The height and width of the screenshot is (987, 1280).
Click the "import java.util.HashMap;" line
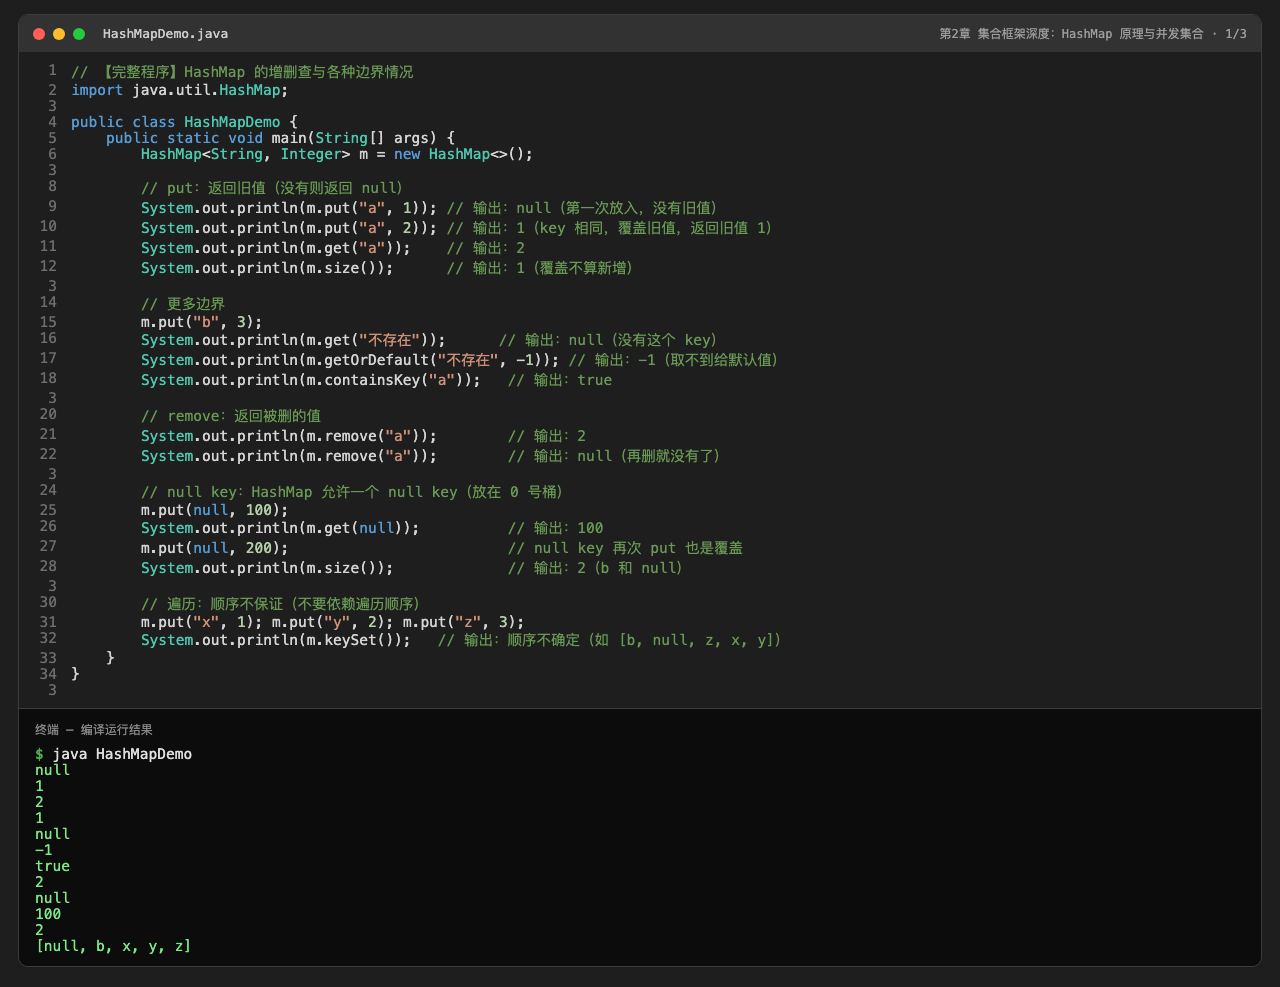coord(180,90)
